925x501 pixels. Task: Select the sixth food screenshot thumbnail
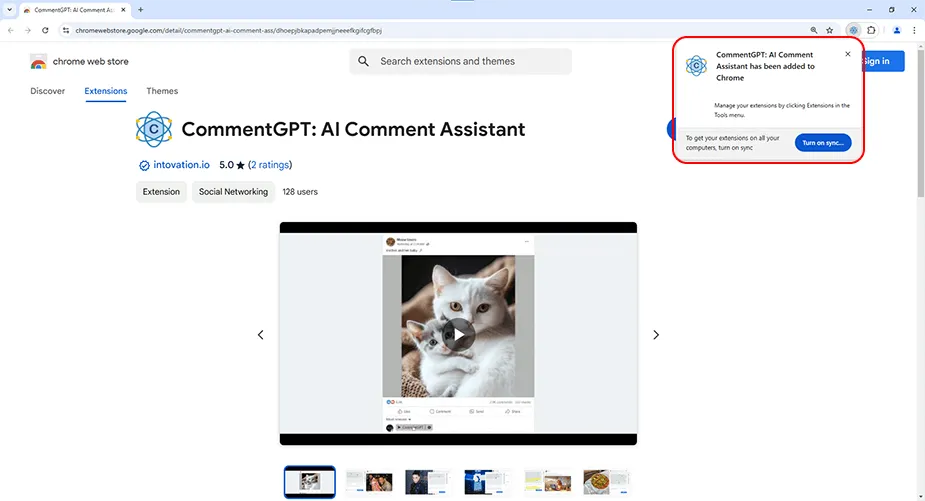coord(607,482)
